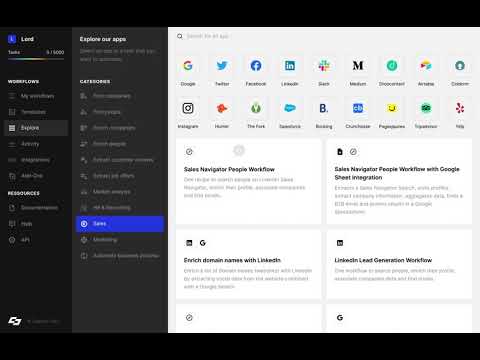Go to My workflows
This screenshot has height=360, width=480.
tap(36, 96)
